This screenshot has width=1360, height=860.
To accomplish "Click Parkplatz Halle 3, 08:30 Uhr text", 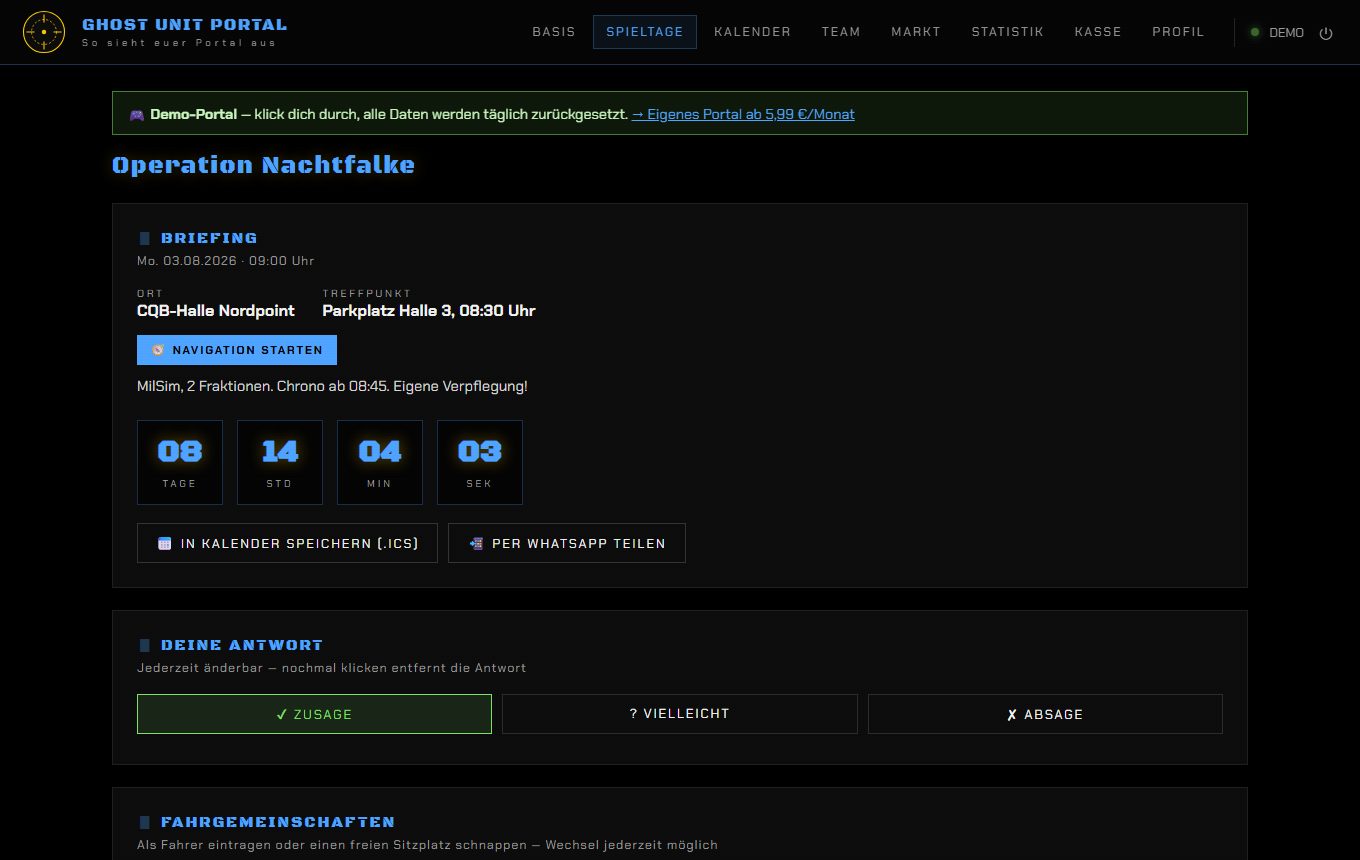I will click(429, 311).
